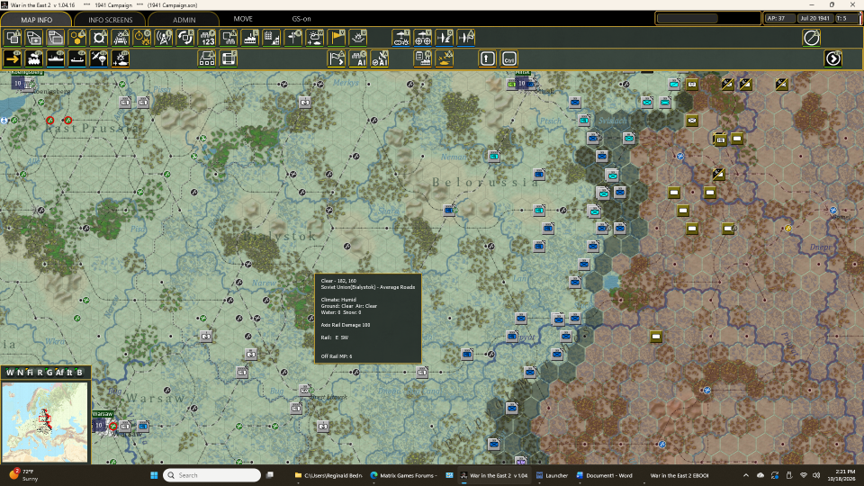This screenshot has width=864, height=486.
Task: Switch to the INFO SCREENS tab
Action: pyautogui.click(x=110, y=19)
